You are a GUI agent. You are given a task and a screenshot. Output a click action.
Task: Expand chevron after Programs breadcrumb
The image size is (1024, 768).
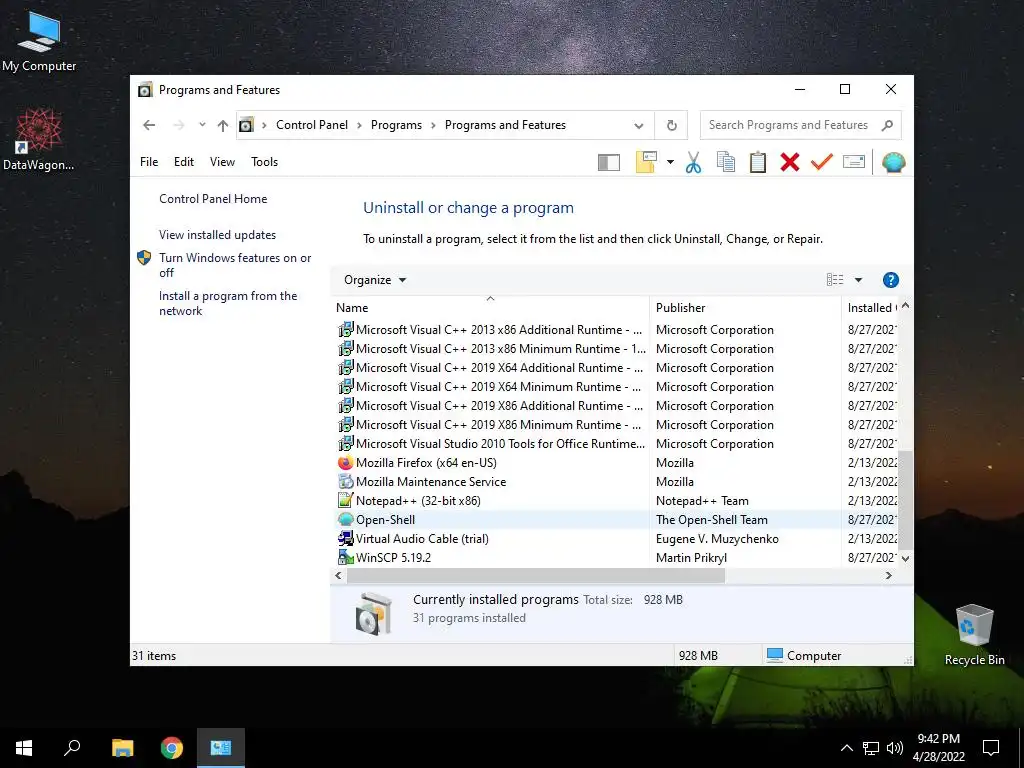(433, 125)
